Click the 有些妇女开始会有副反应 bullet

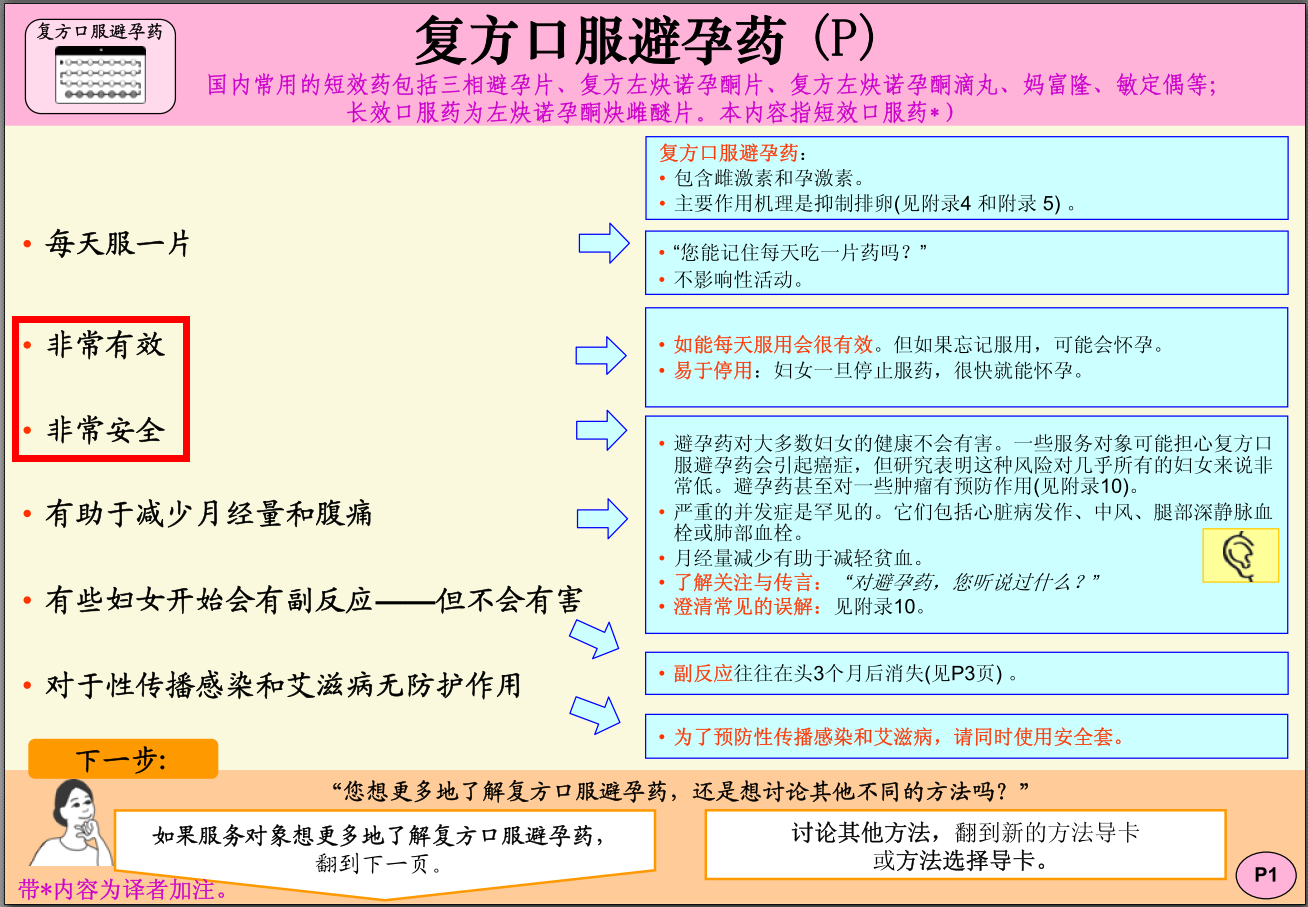pos(313,600)
